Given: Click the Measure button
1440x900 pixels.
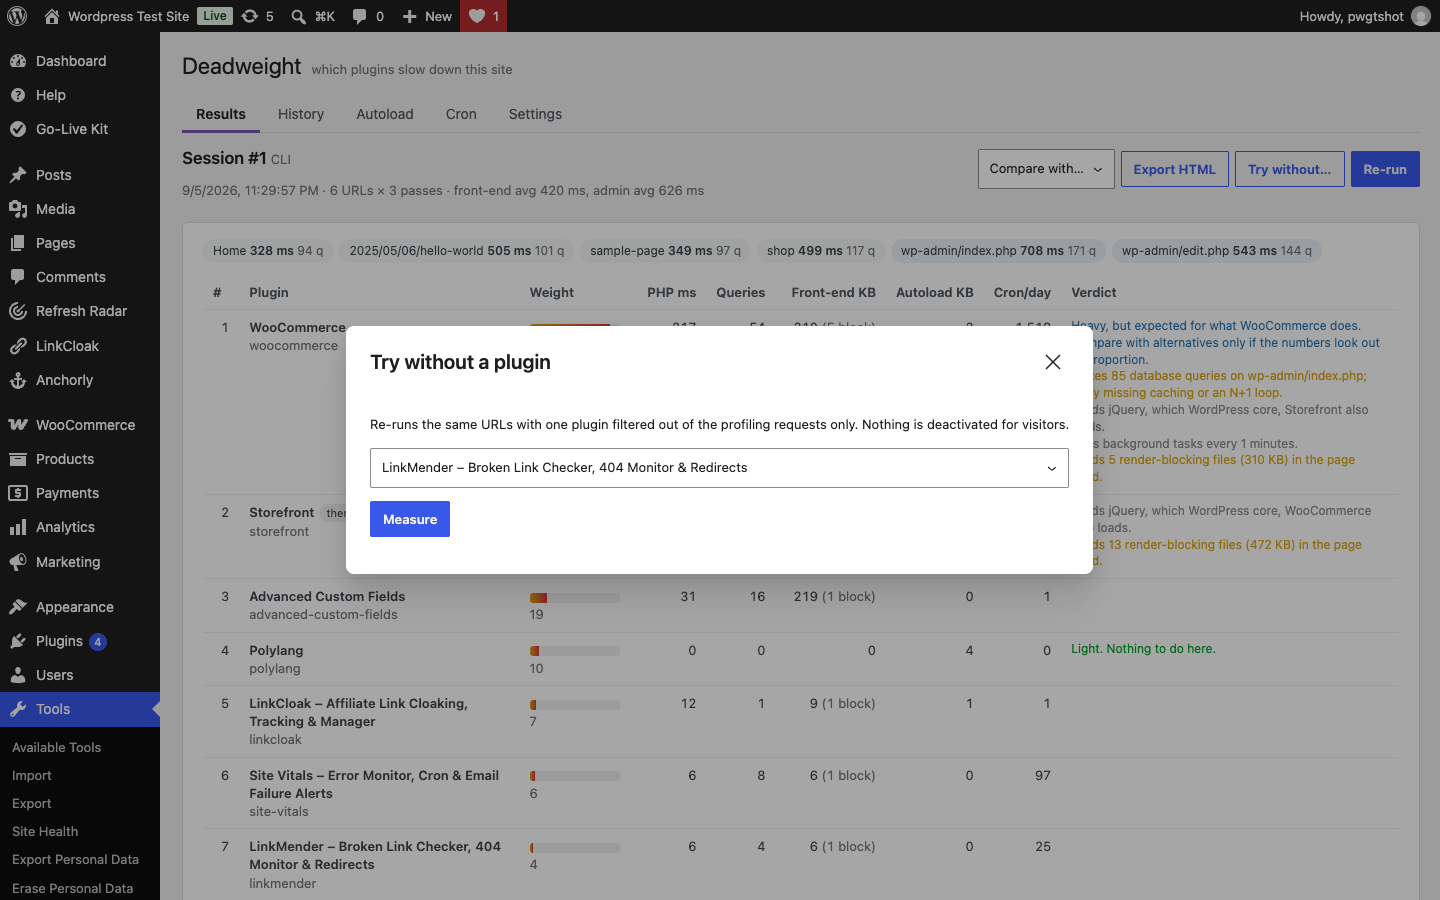Looking at the screenshot, I should point(410,519).
